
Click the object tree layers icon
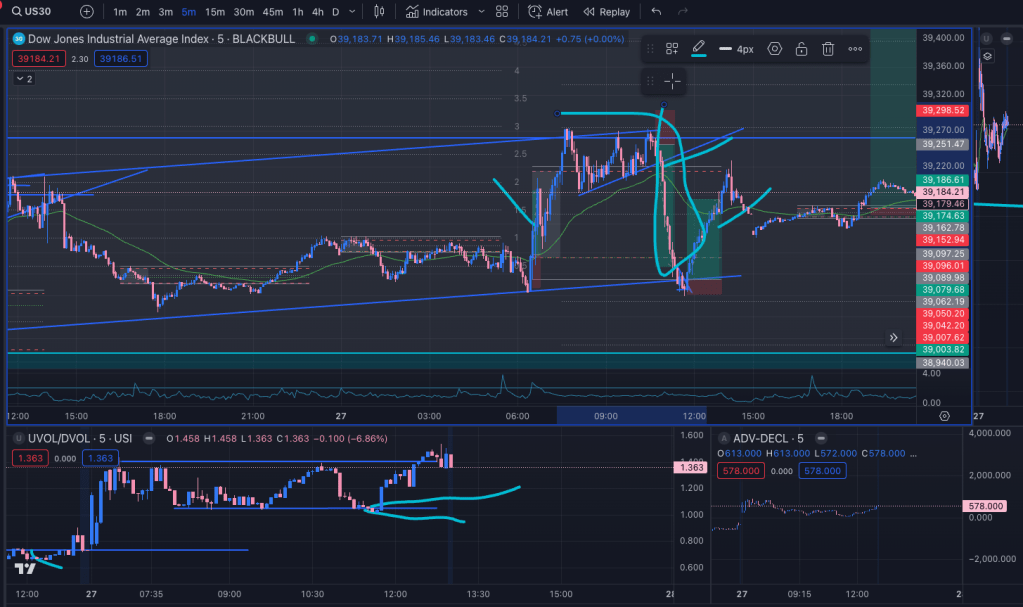987,57
